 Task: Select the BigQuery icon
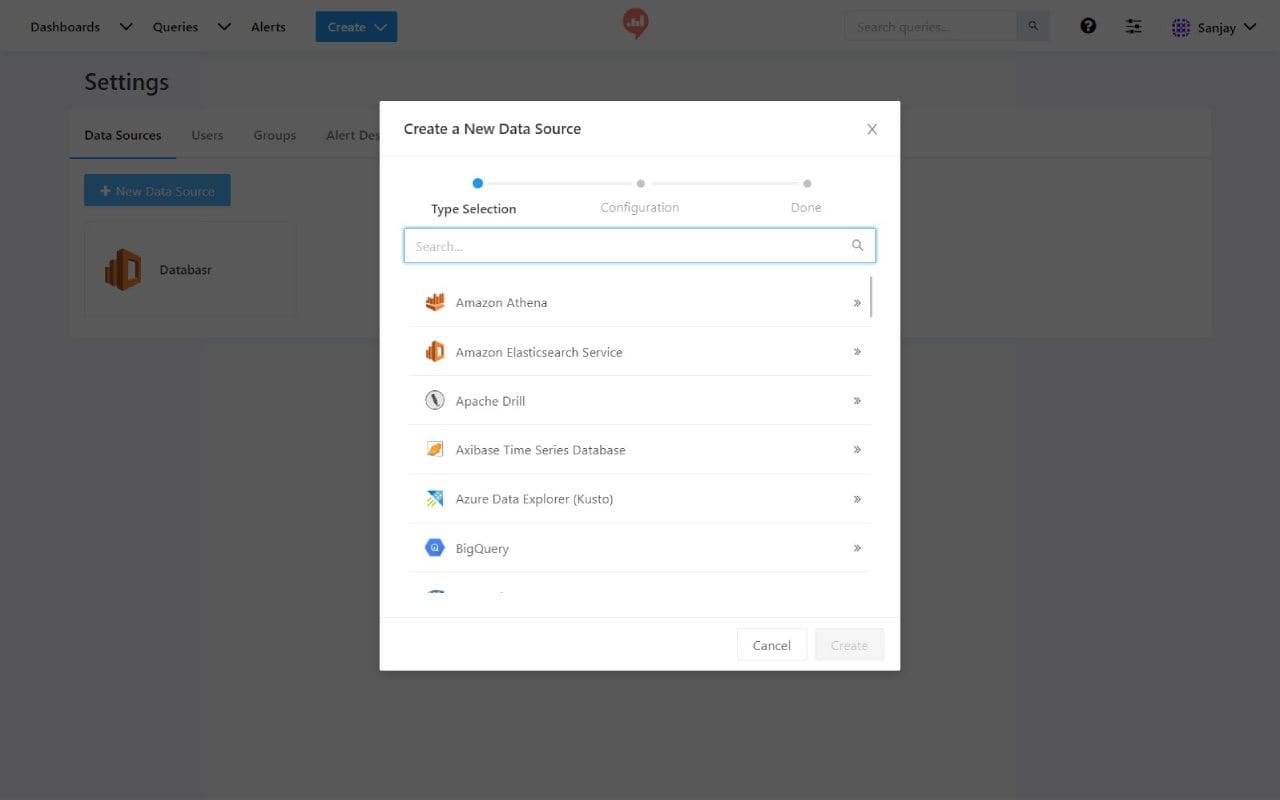pyautogui.click(x=435, y=547)
